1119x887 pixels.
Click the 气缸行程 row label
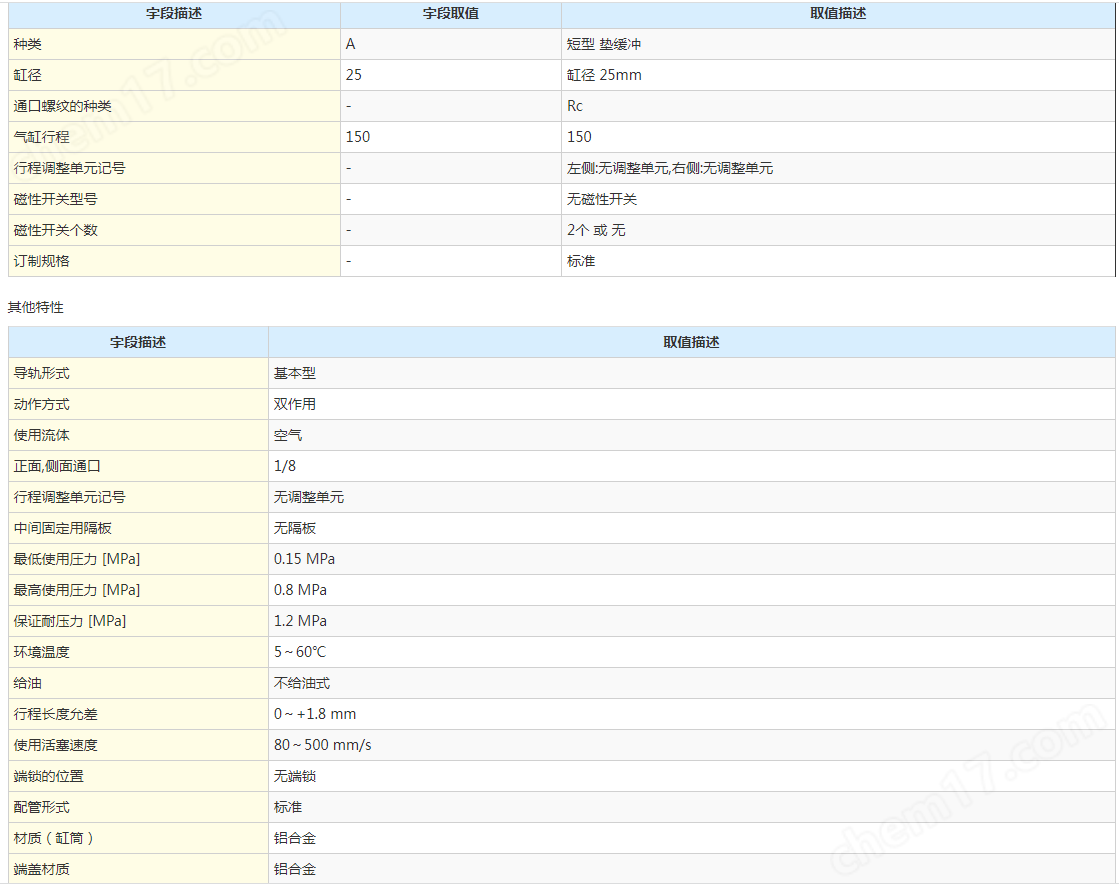click(x=42, y=137)
